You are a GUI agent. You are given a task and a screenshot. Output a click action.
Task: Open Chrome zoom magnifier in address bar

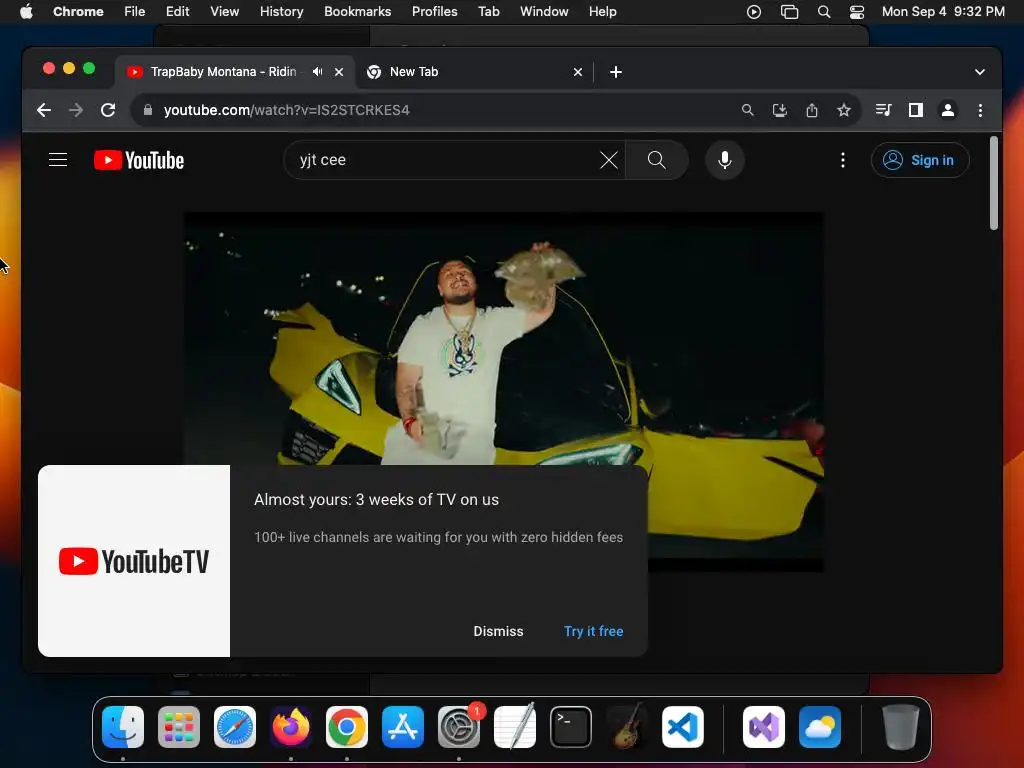pos(748,110)
